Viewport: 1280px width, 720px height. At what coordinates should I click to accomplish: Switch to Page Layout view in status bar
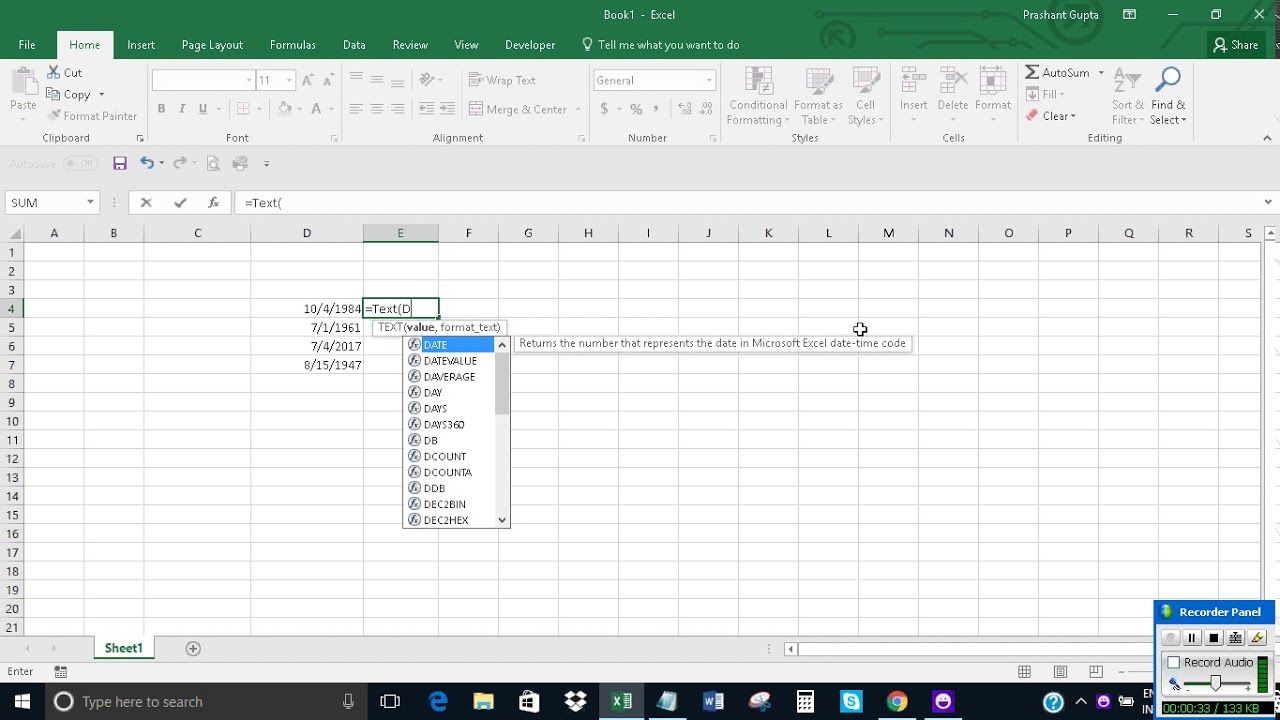(1060, 672)
